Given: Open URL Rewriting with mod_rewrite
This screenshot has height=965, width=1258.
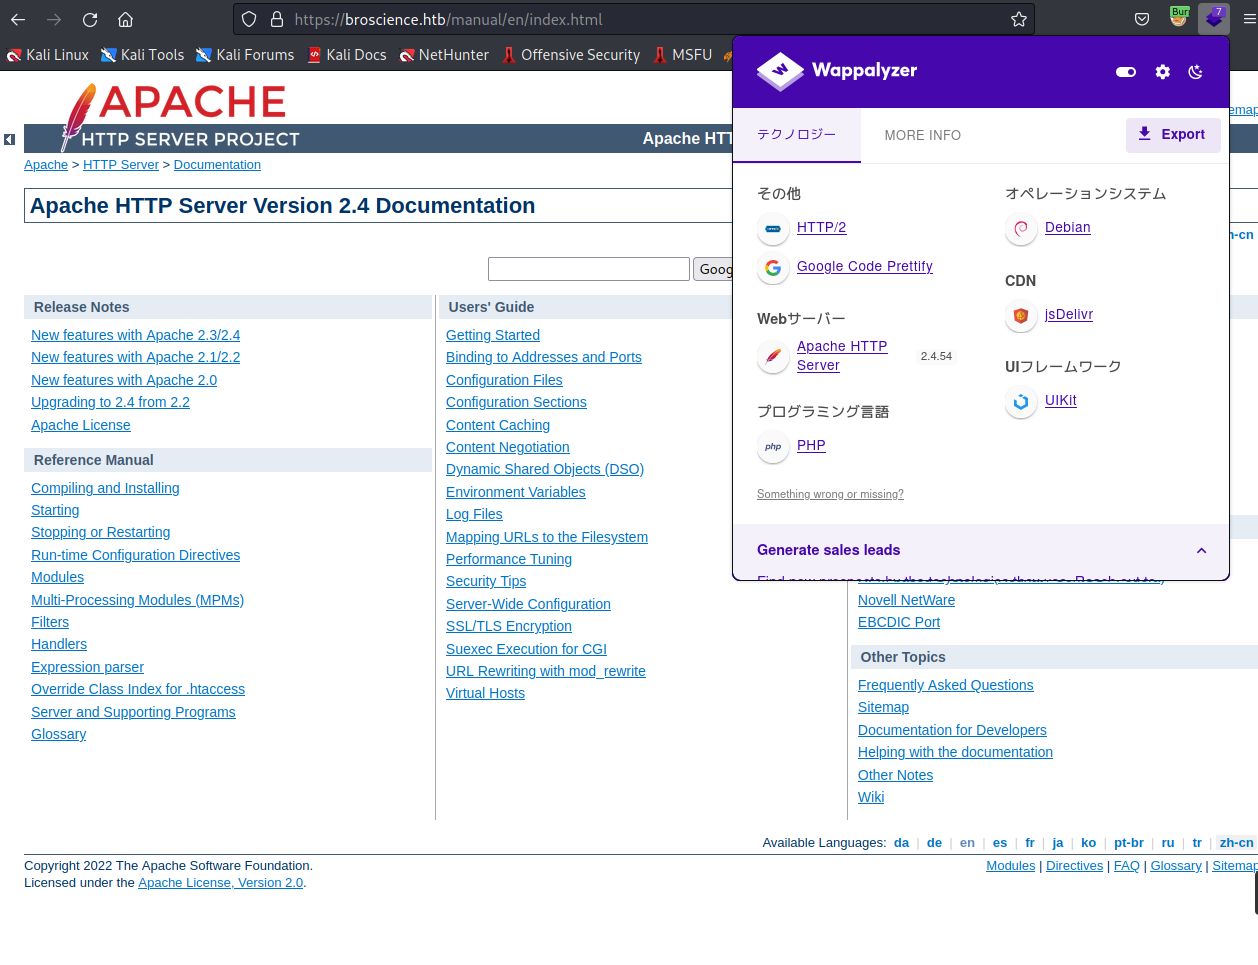Looking at the screenshot, I should 546,671.
